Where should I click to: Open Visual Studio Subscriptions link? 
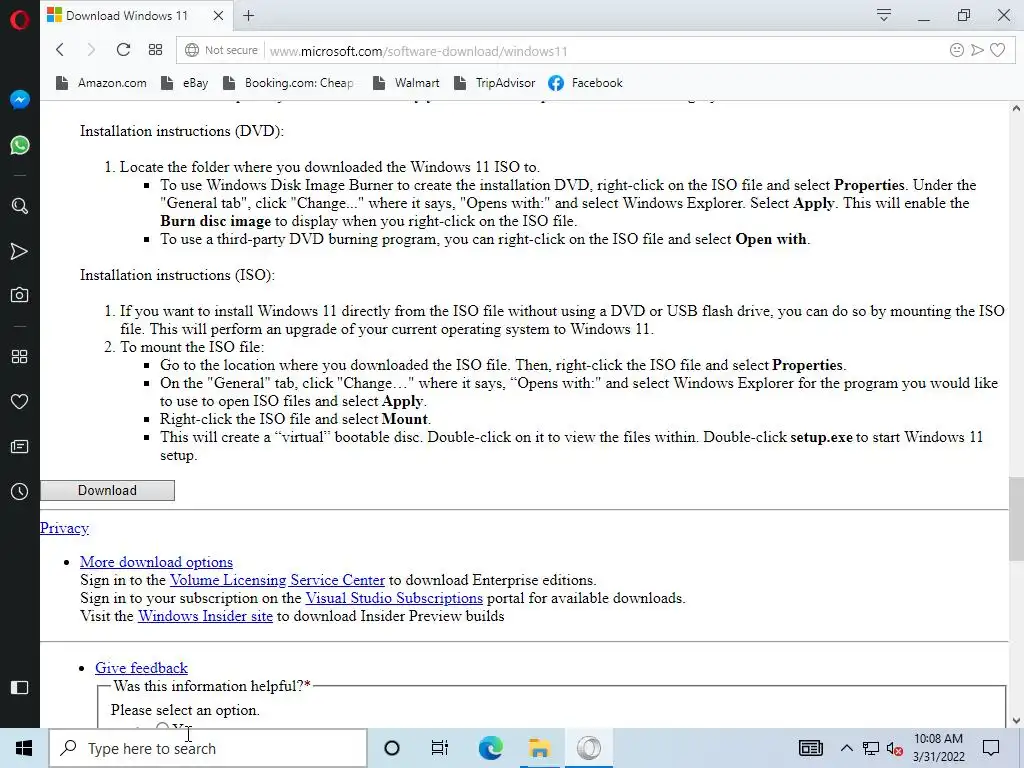pos(394,598)
